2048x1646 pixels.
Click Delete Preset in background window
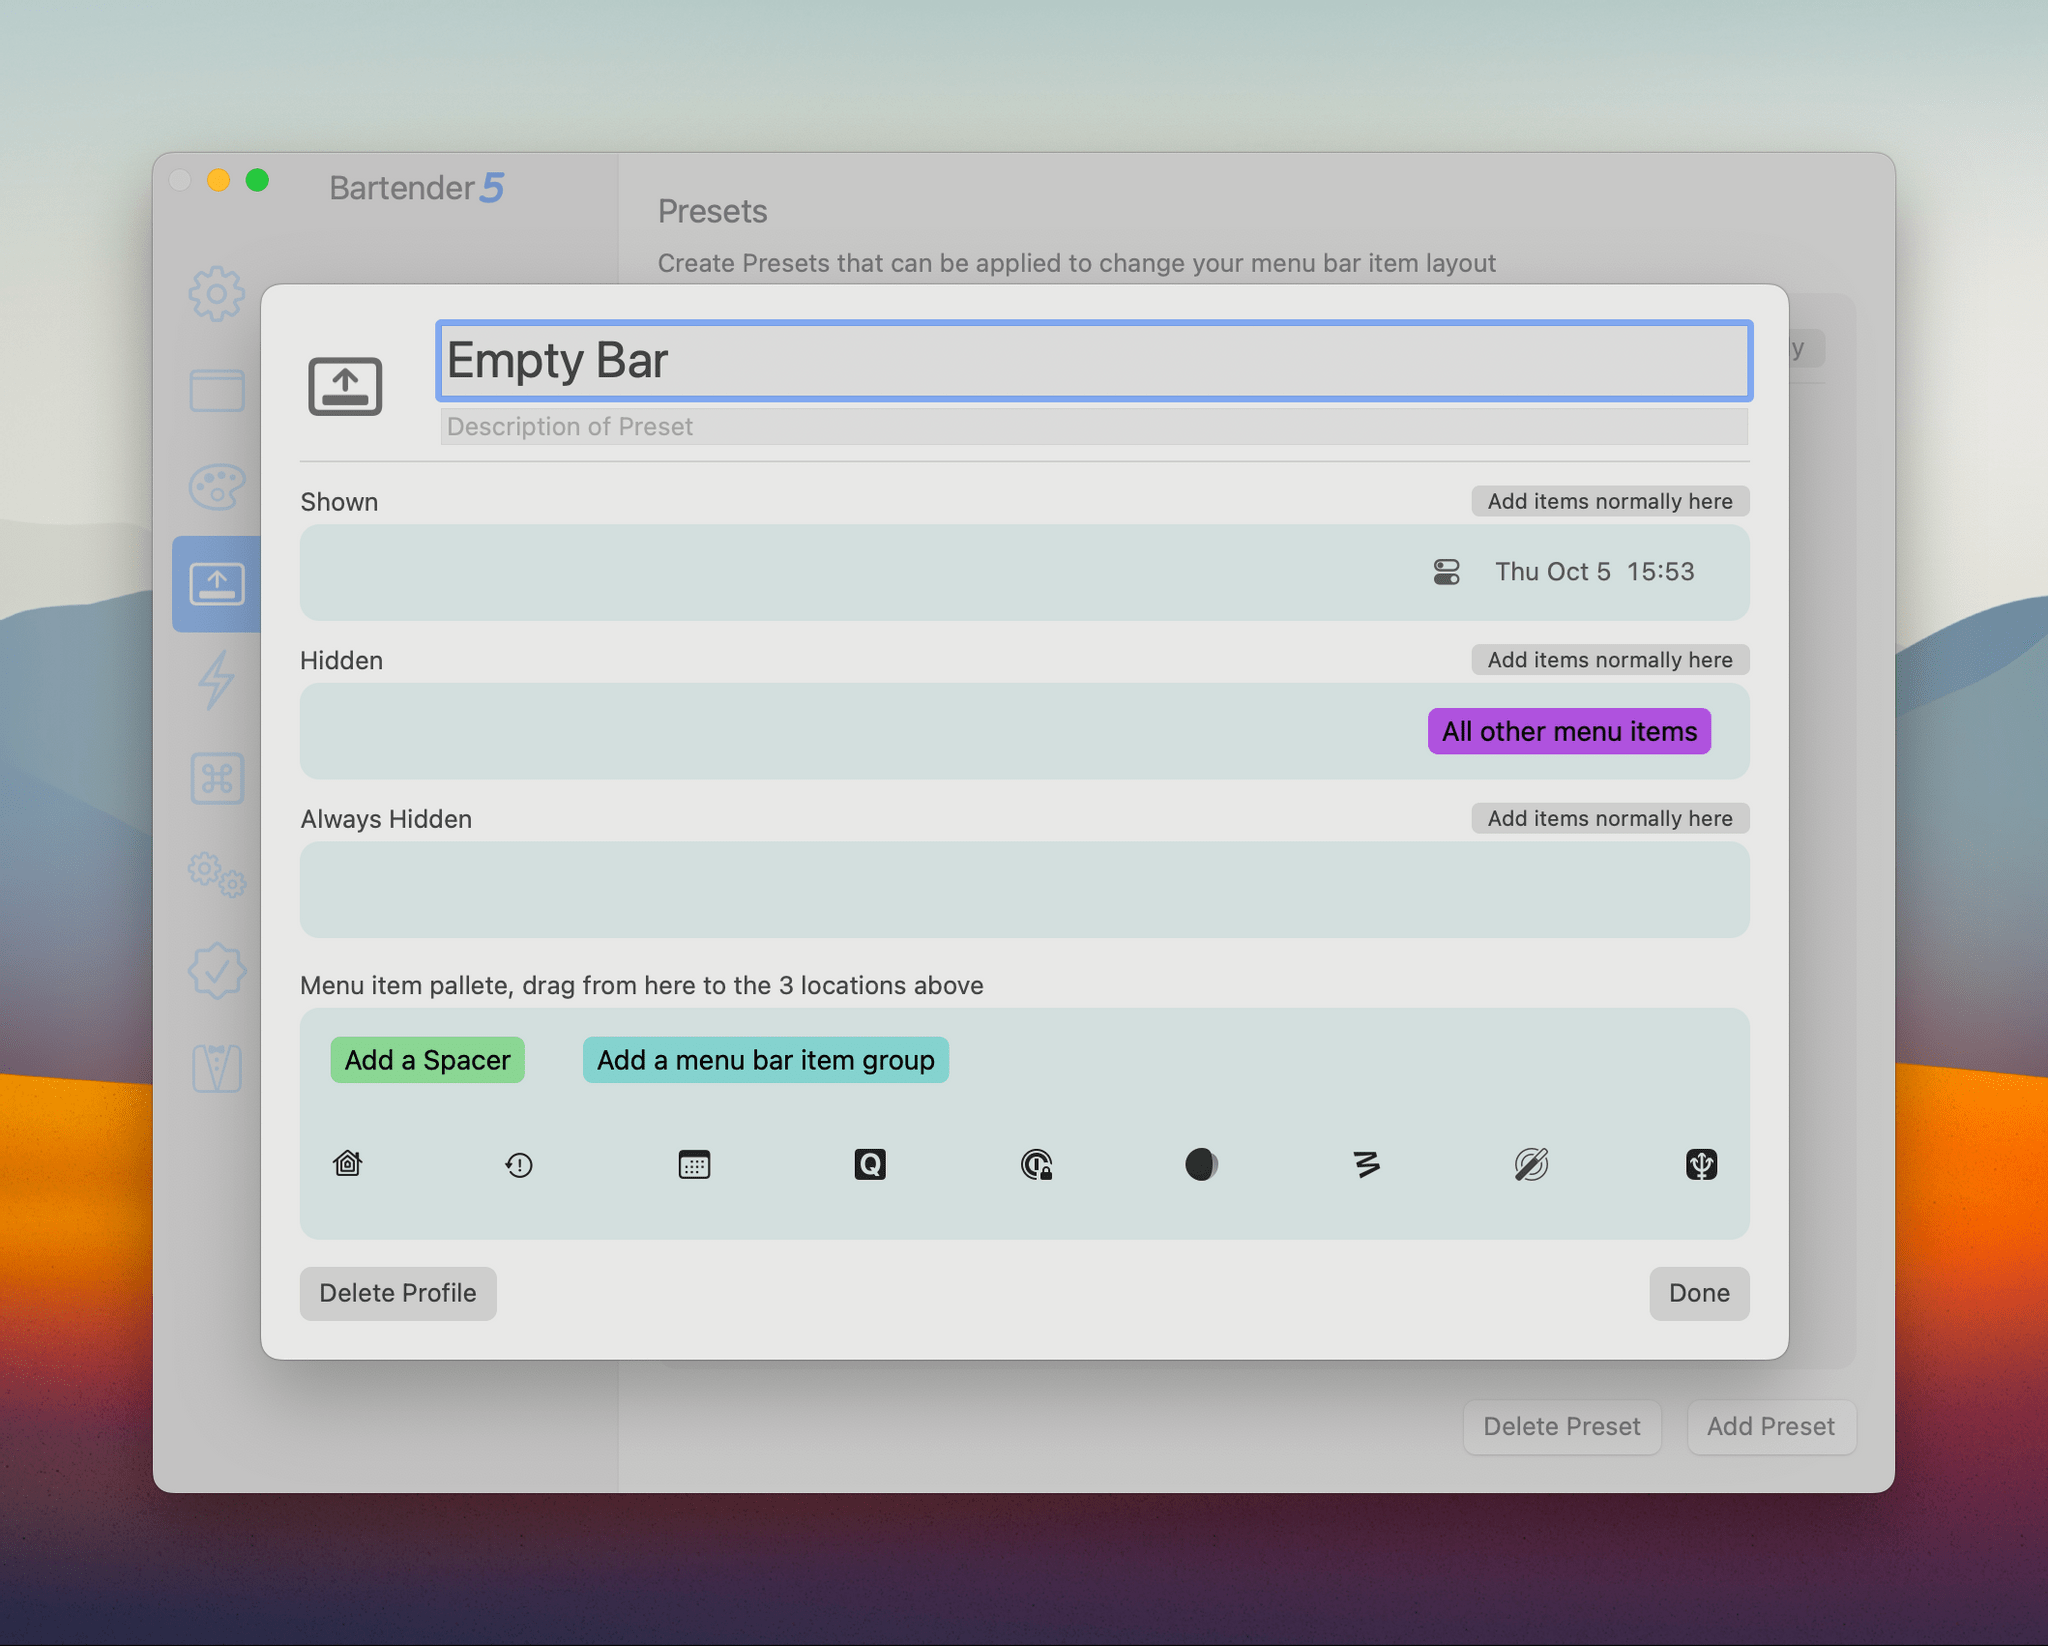(1561, 1426)
